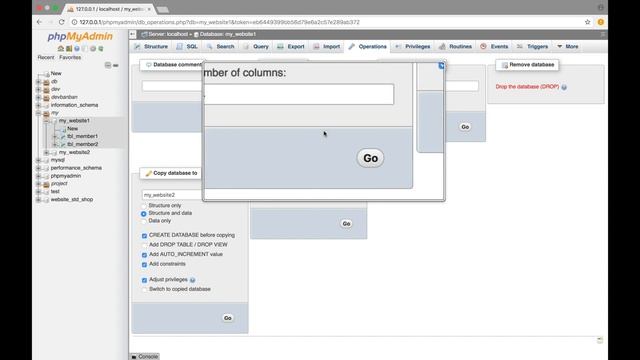Show the Recent tables list
Viewport: 640px width, 360px height.
tap(46, 58)
